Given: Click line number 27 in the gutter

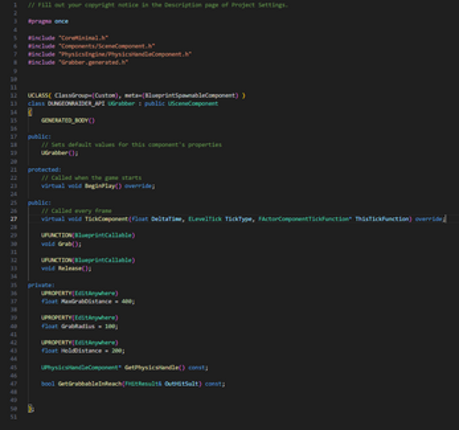Looking at the screenshot, I should click(x=14, y=219).
